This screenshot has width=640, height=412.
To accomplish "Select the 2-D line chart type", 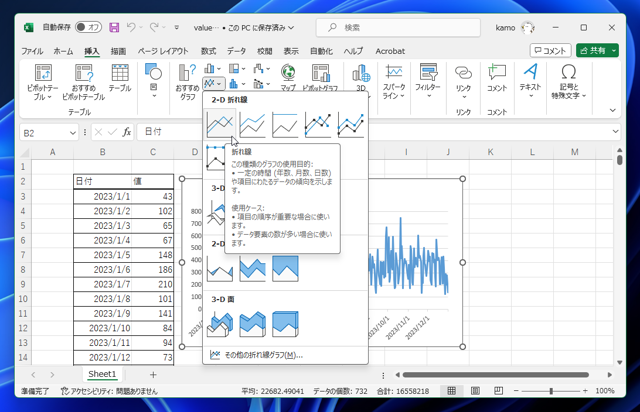I will click(220, 125).
